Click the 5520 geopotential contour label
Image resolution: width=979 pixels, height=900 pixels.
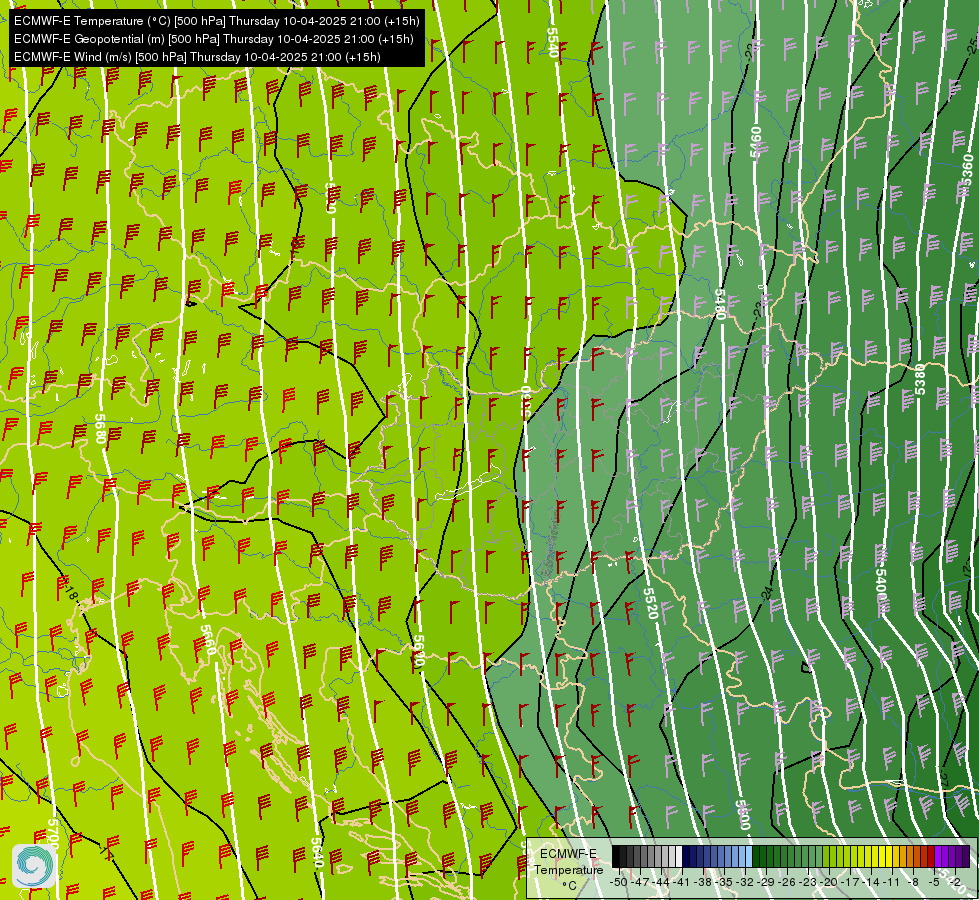(x=650, y=603)
